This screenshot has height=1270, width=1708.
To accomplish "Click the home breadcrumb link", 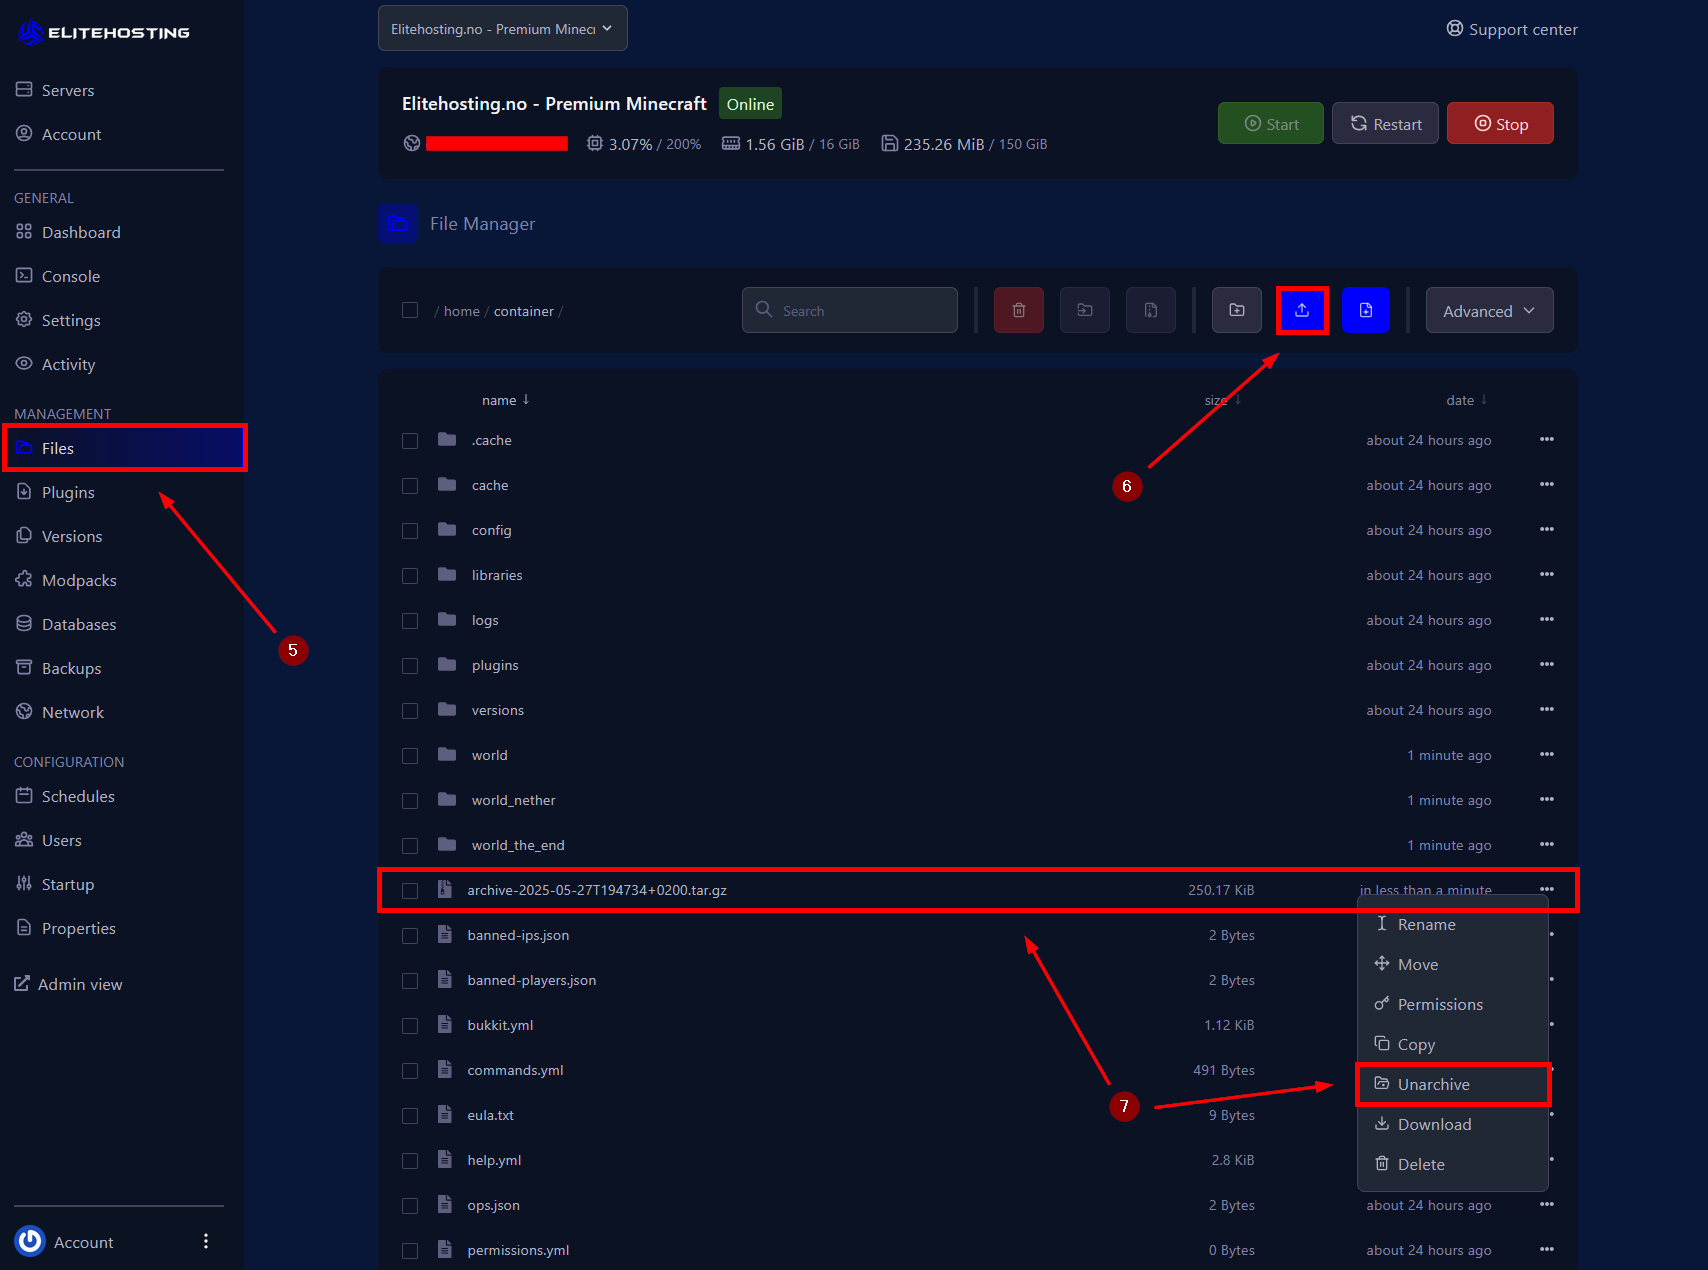I will (x=462, y=311).
